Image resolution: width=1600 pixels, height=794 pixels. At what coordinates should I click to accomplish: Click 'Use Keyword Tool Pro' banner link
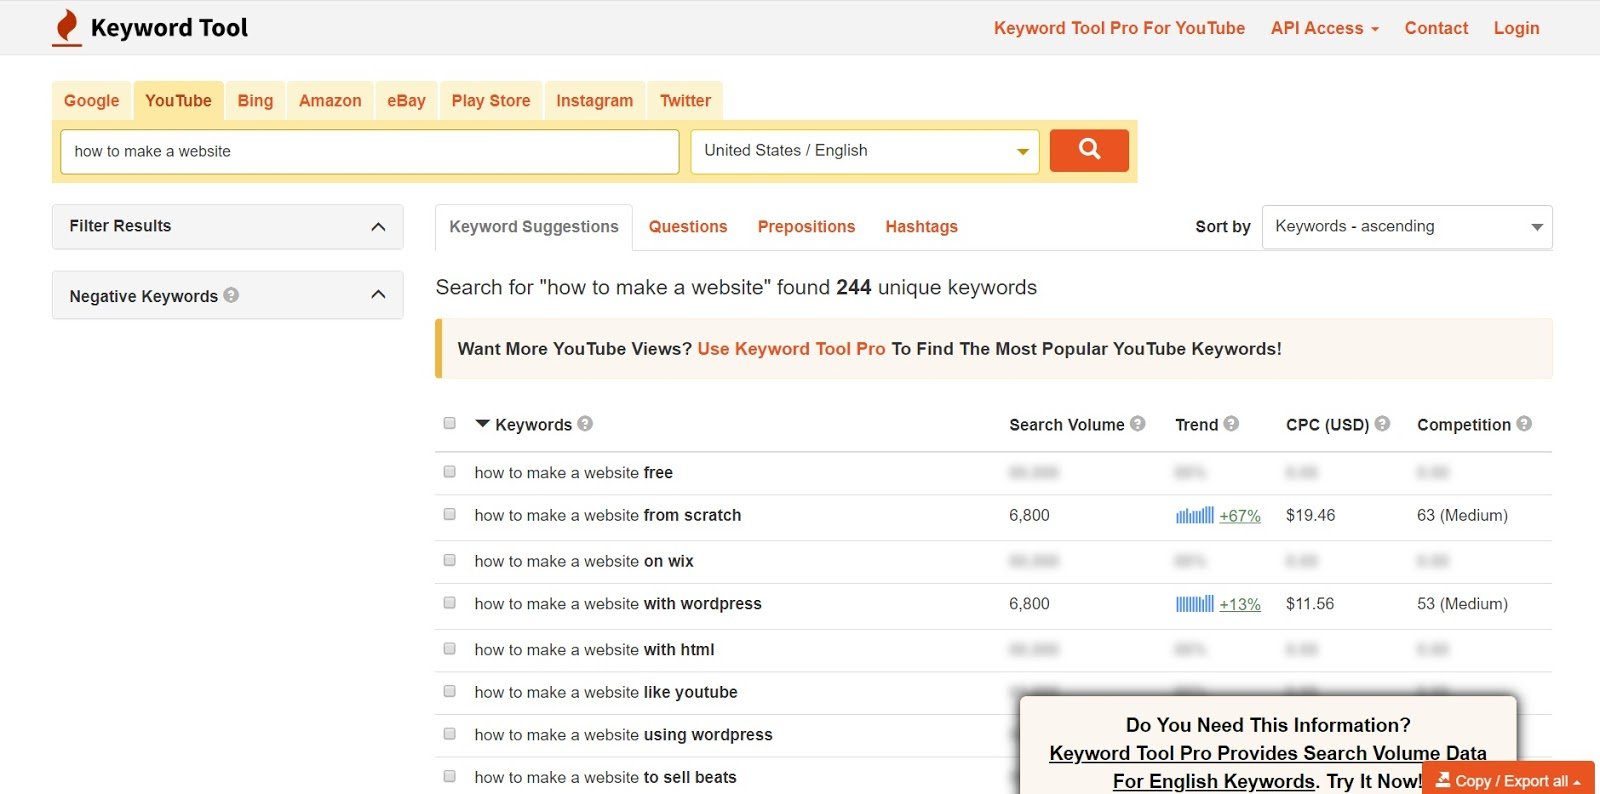coord(791,349)
